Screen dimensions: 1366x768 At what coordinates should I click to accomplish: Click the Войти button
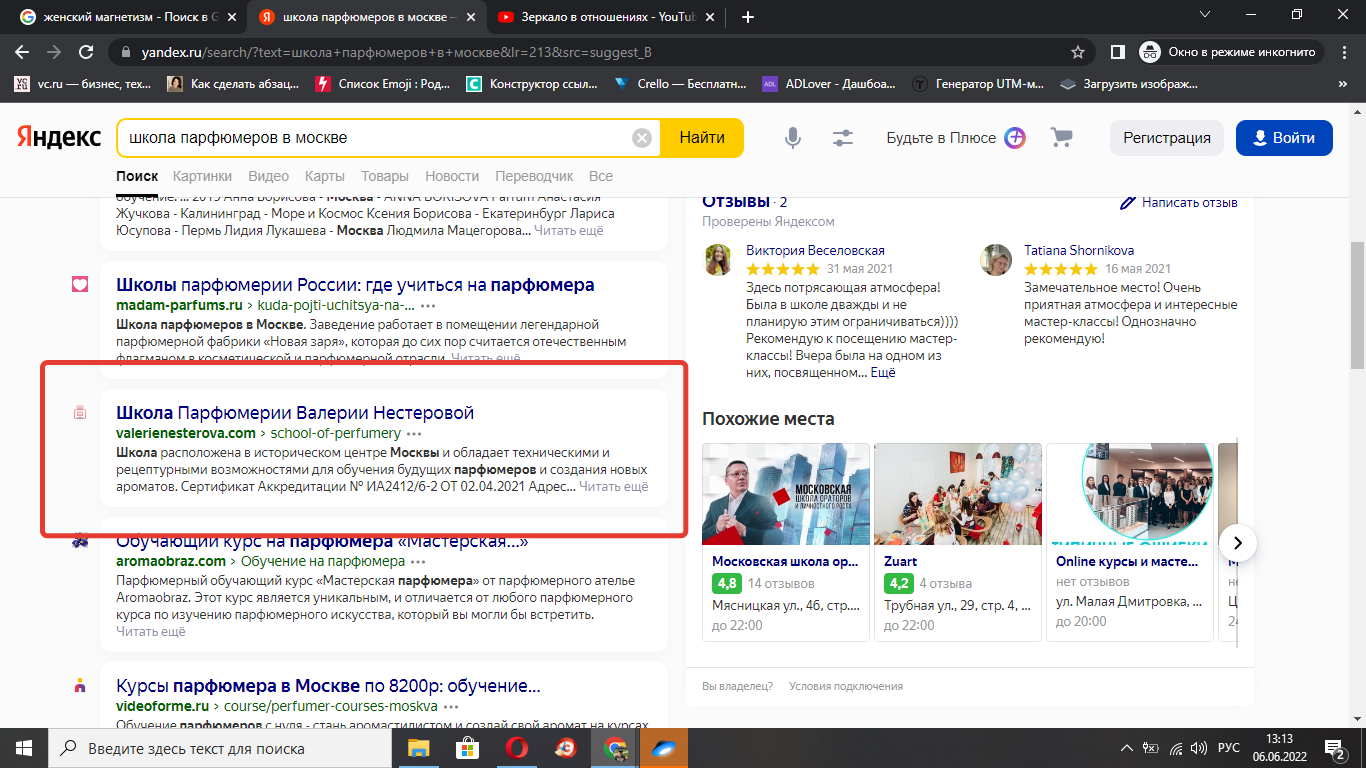coord(1284,138)
